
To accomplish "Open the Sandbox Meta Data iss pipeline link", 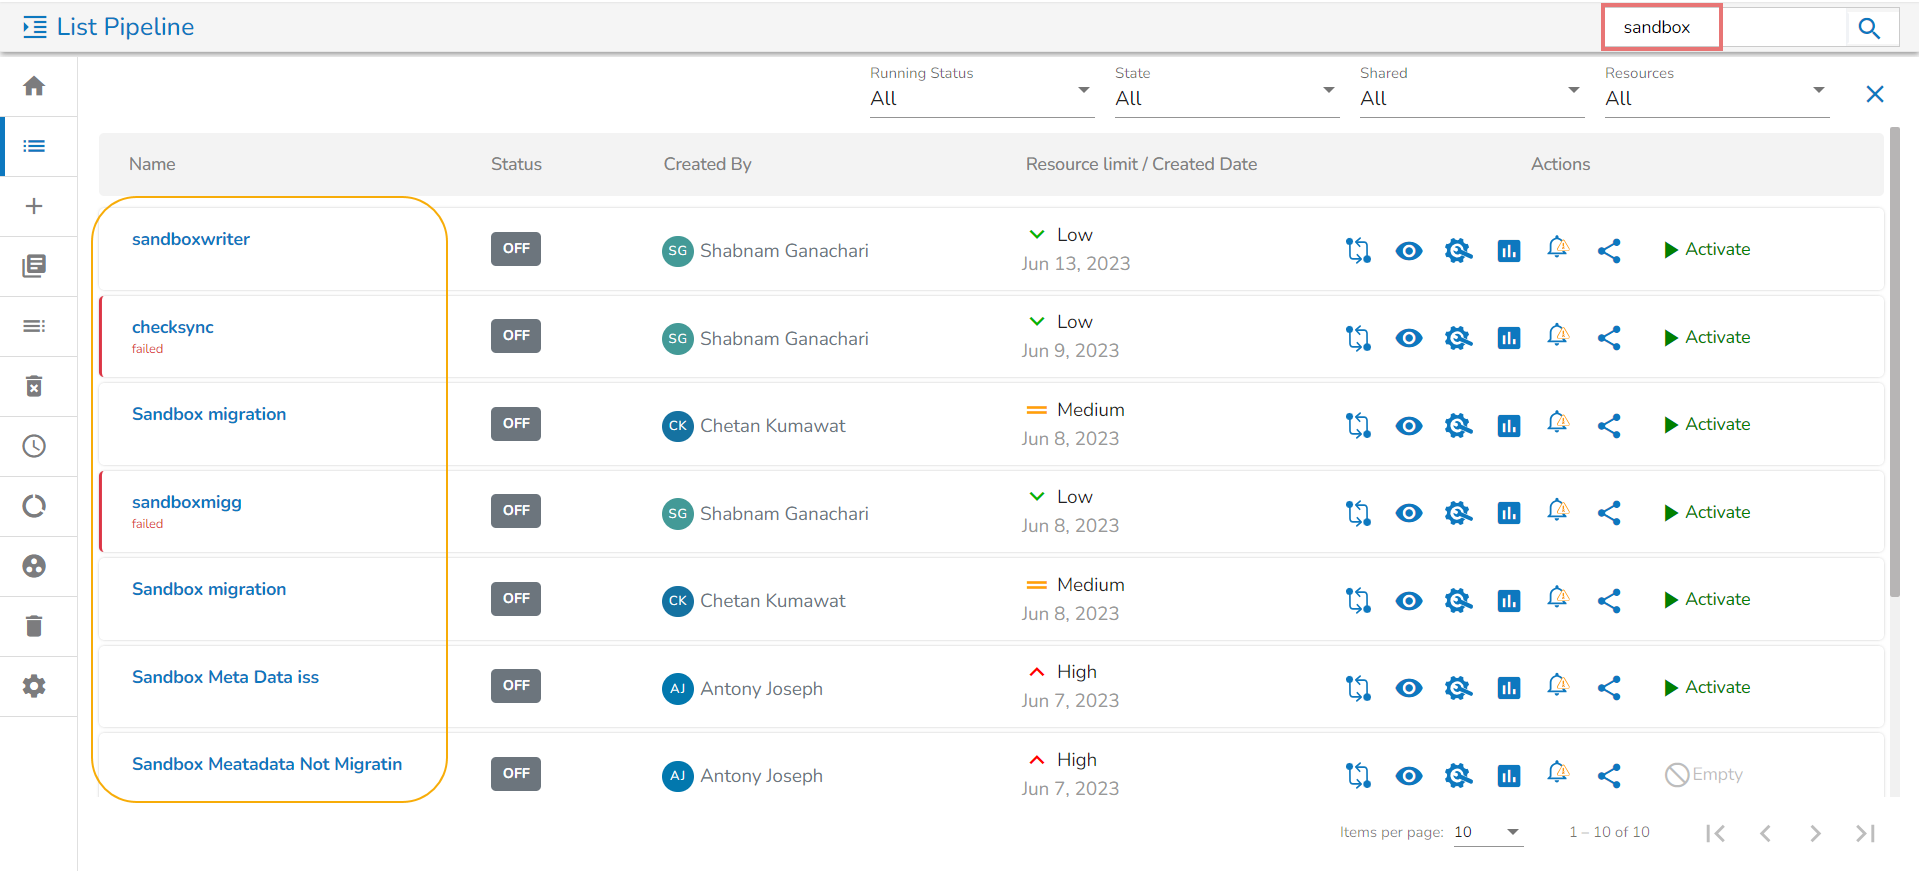I will pyautogui.click(x=225, y=677).
